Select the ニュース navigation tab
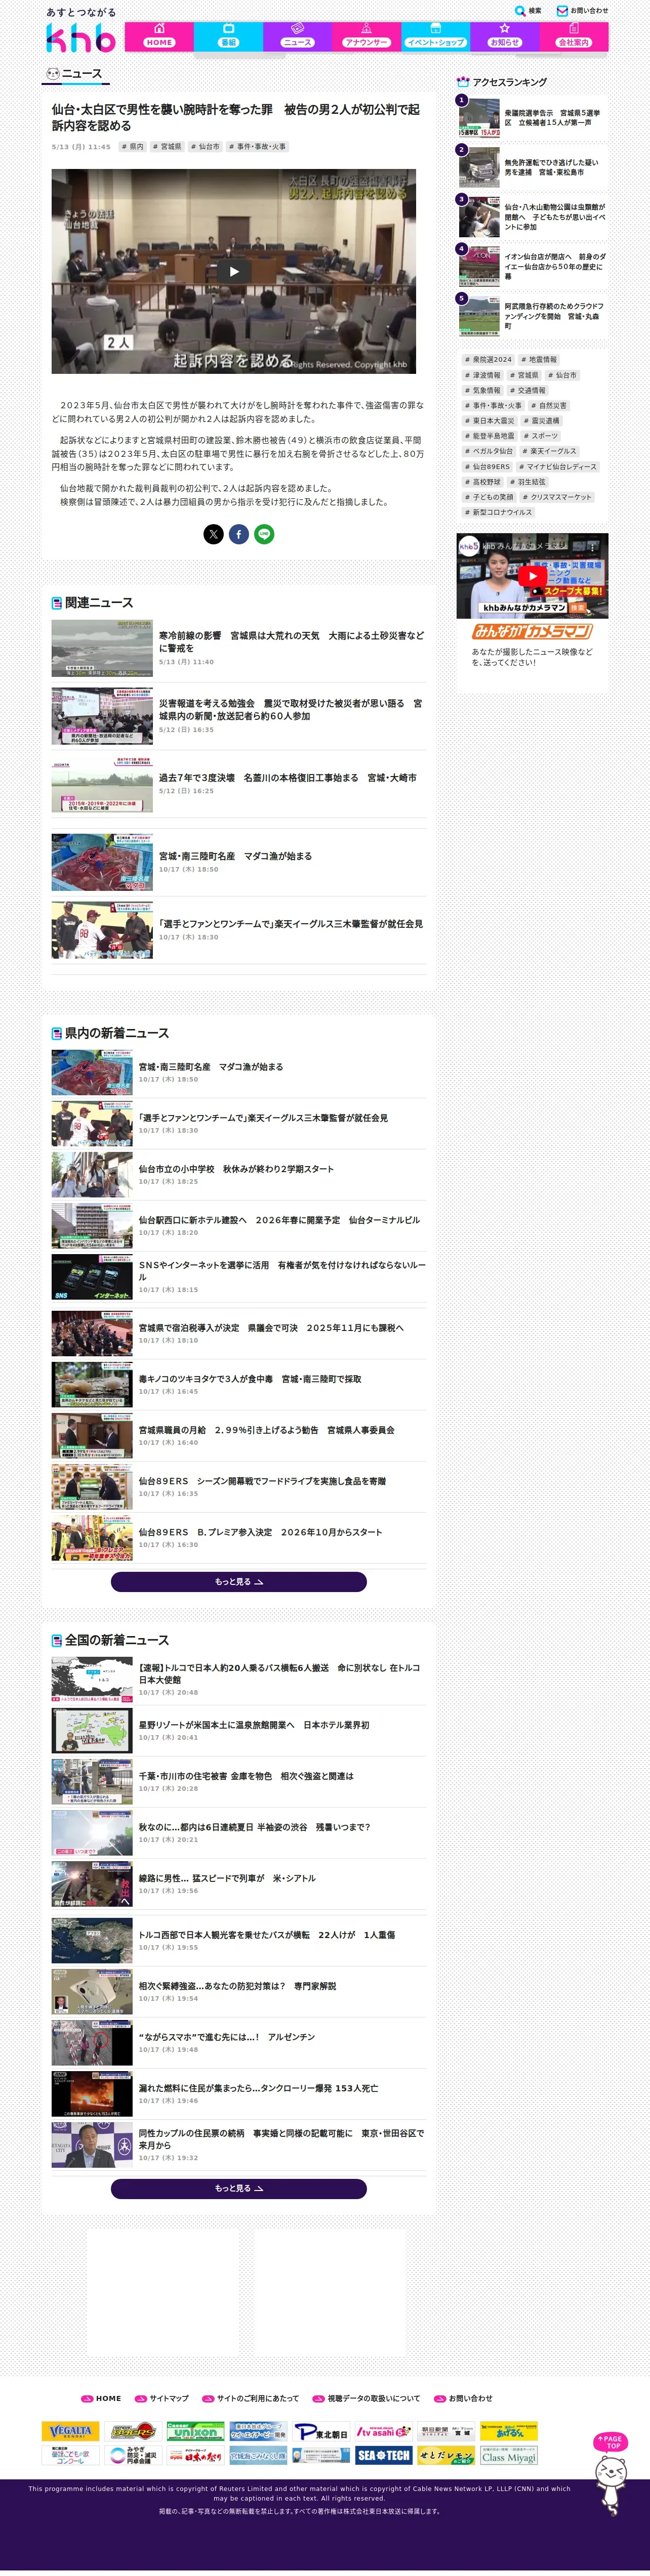The width and height of the screenshot is (650, 2576). [x=297, y=36]
